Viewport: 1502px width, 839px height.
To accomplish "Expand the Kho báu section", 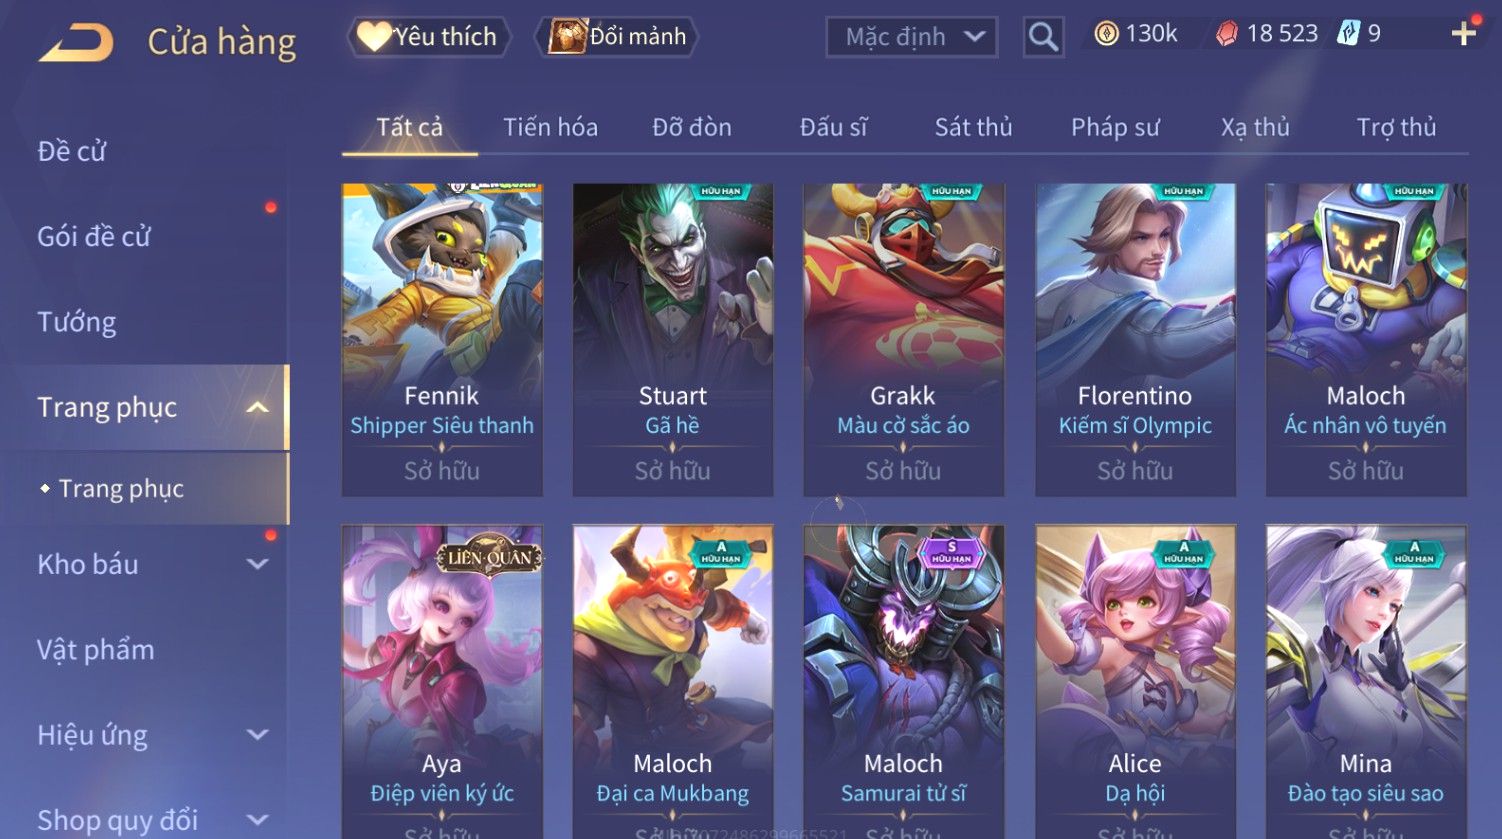I will [x=257, y=564].
